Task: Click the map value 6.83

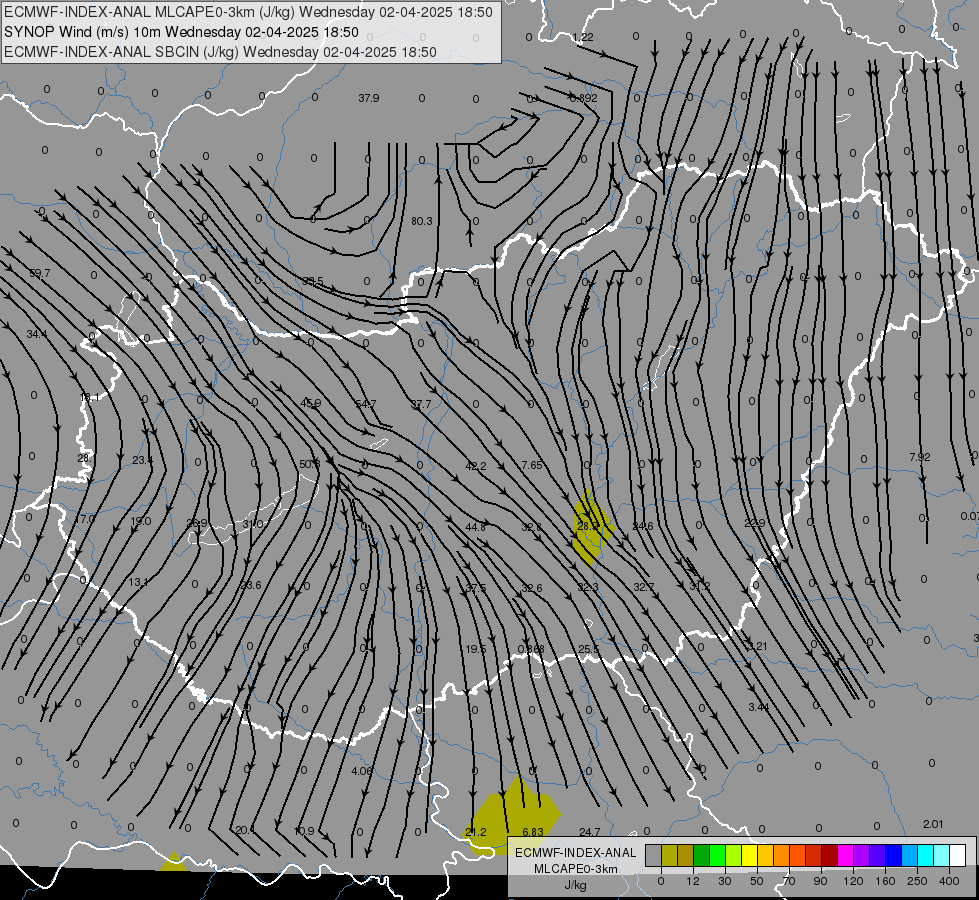Action: (533, 832)
